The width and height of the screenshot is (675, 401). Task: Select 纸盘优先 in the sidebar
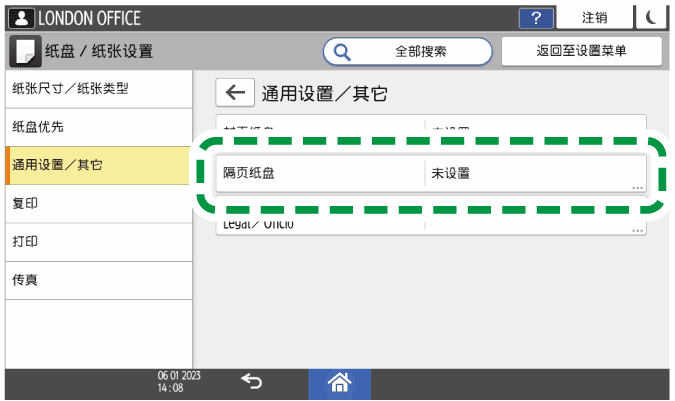(x=99, y=127)
